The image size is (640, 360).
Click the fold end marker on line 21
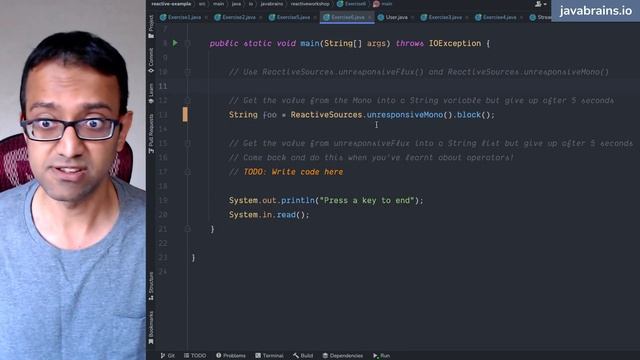tap(187, 229)
